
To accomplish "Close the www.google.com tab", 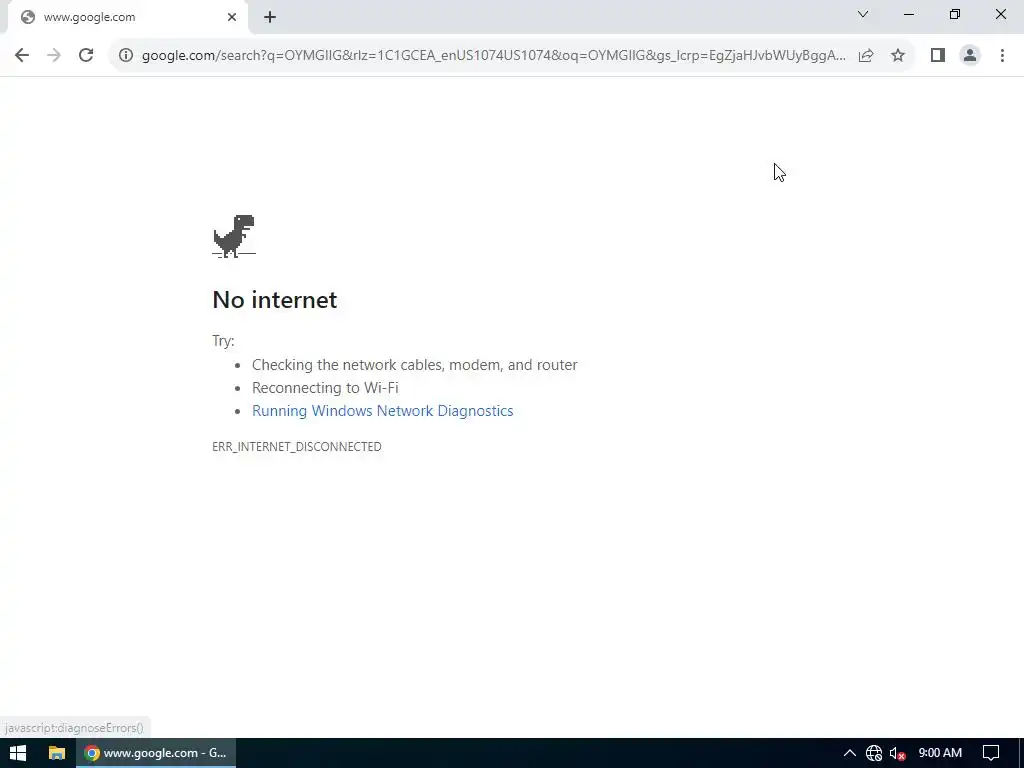I will tap(232, 18).
